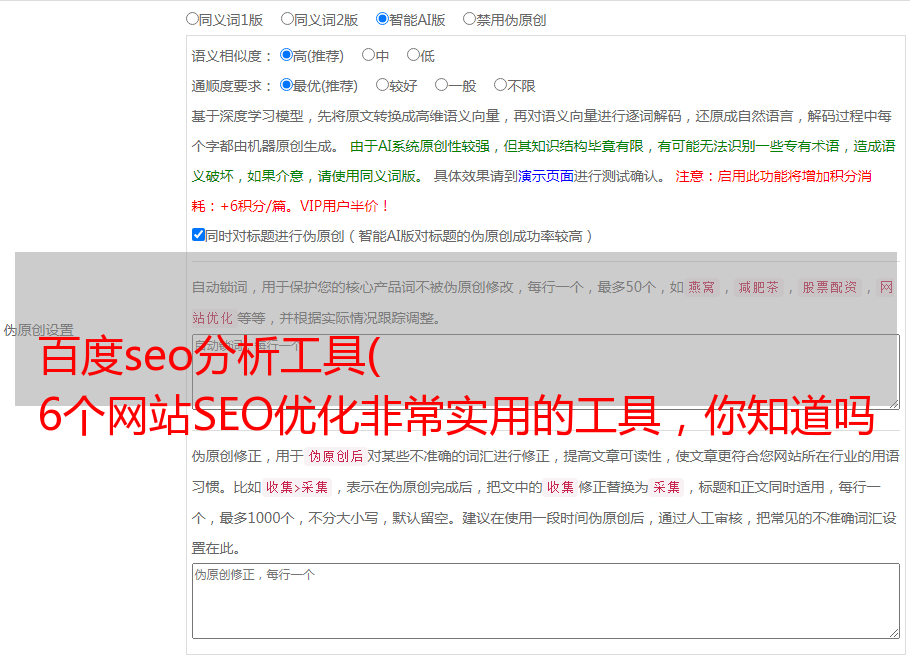
Task: Click inside the 自动锁词 text area
Action: coord(545,371)
